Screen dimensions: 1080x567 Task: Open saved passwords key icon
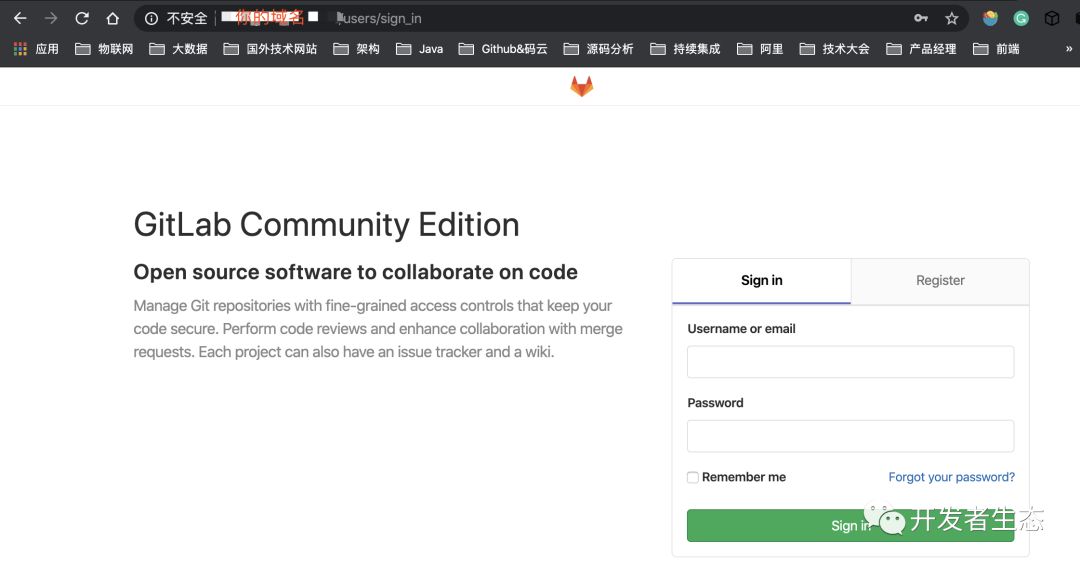click(x=921, y=19)
